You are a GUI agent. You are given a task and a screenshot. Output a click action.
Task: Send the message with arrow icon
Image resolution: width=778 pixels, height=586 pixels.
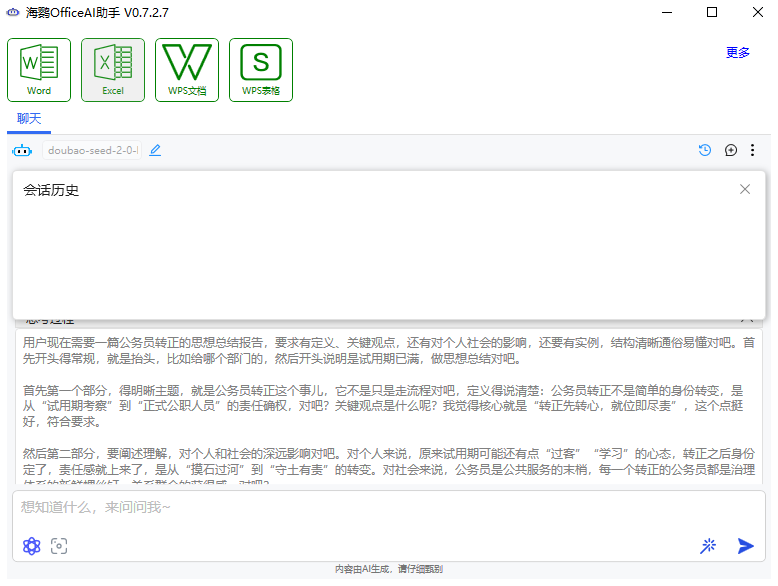click(745, 546)
